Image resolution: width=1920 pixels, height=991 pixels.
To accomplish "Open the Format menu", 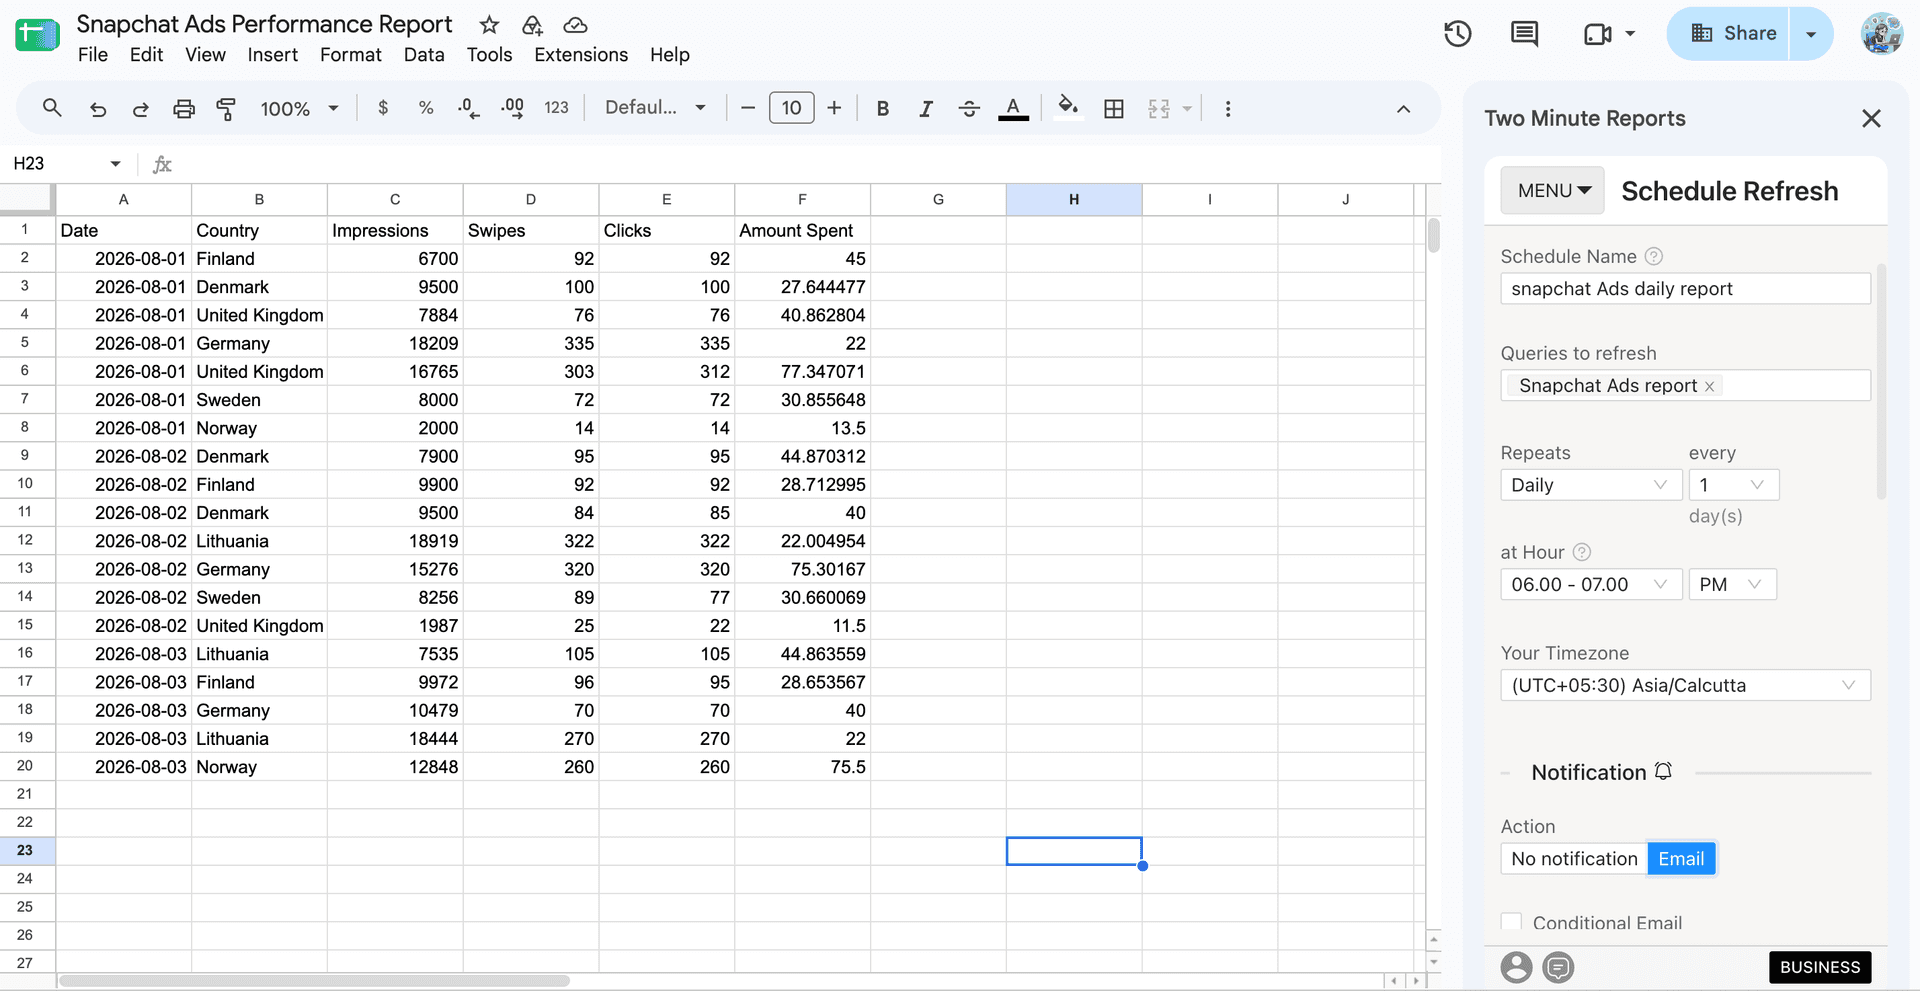I will (351, 55).
